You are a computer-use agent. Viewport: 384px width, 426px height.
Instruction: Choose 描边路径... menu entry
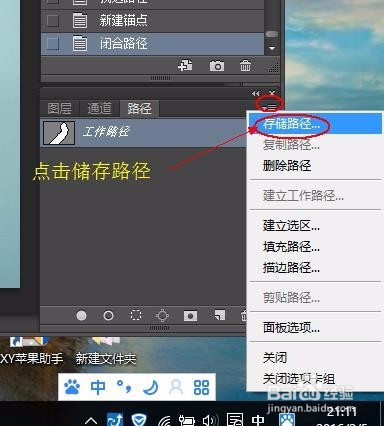315,267
